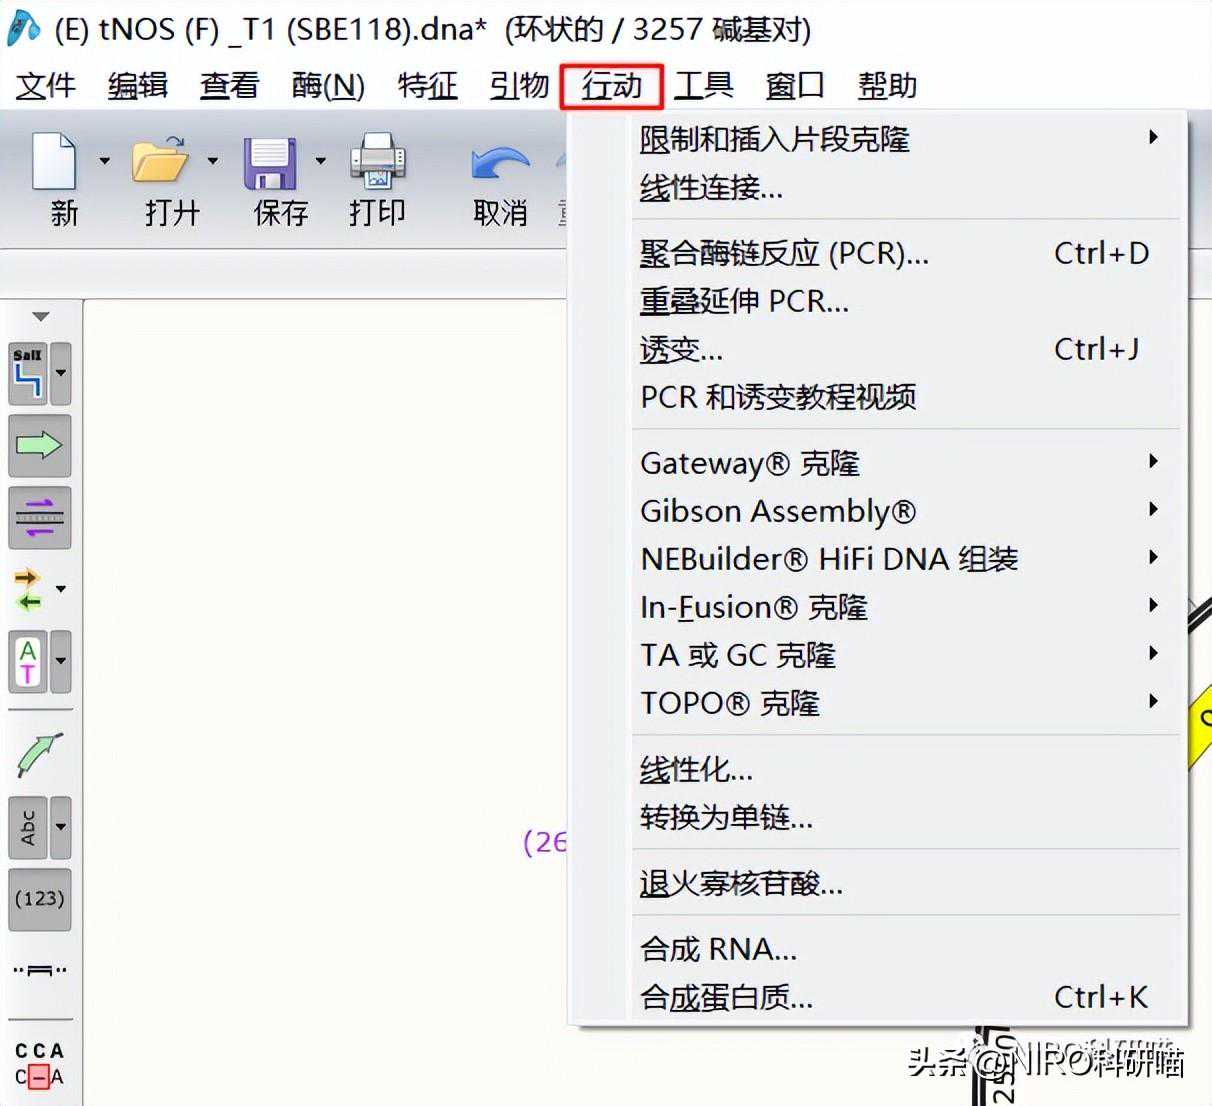Click the Undo arrow icon
Viewport: 1212px width, 1106px height.
click(x=500, y=163)
